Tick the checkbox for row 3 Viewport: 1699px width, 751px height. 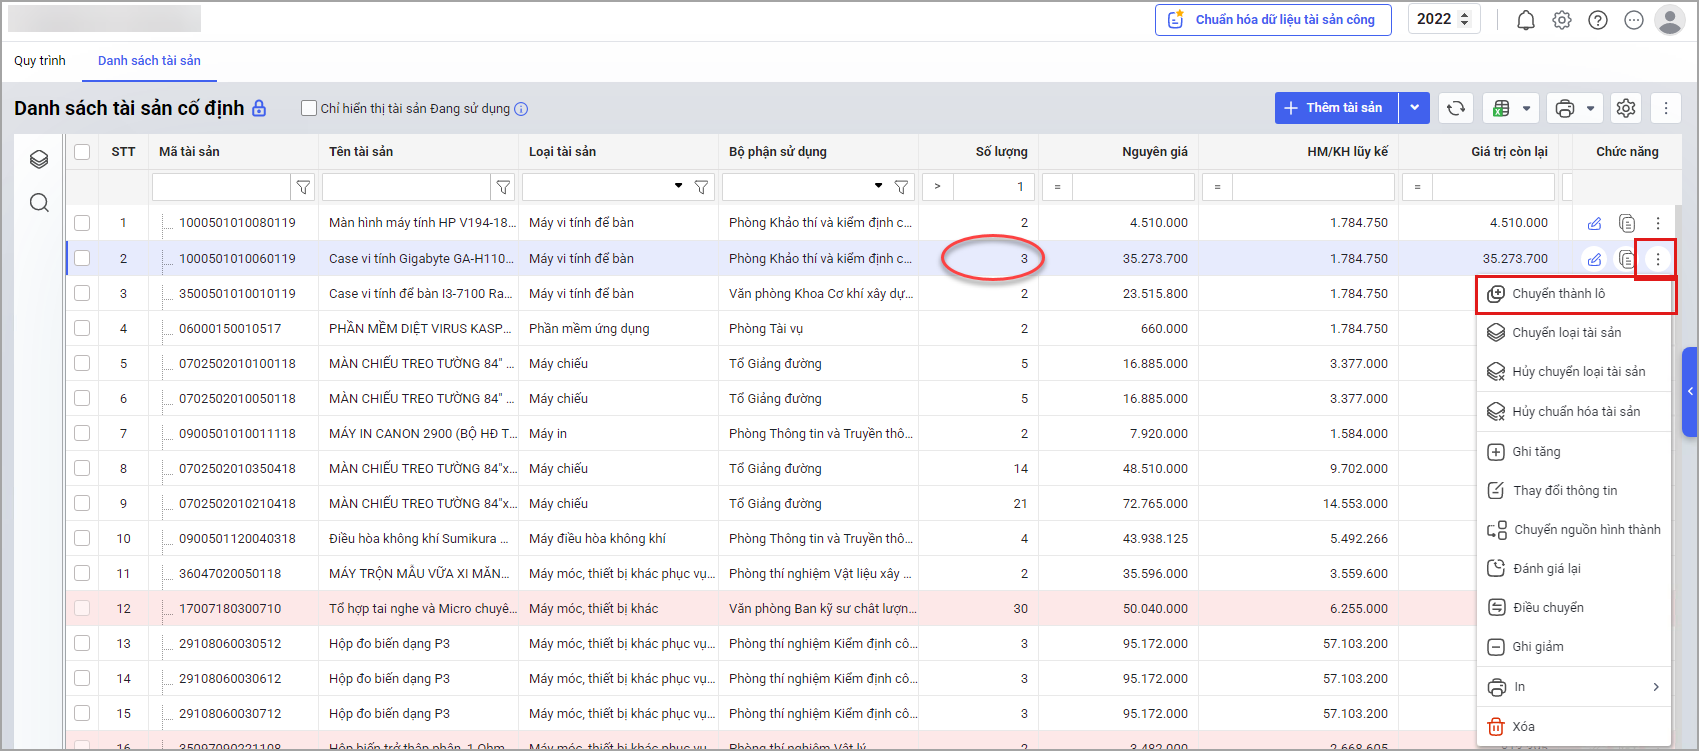(82, 293)
